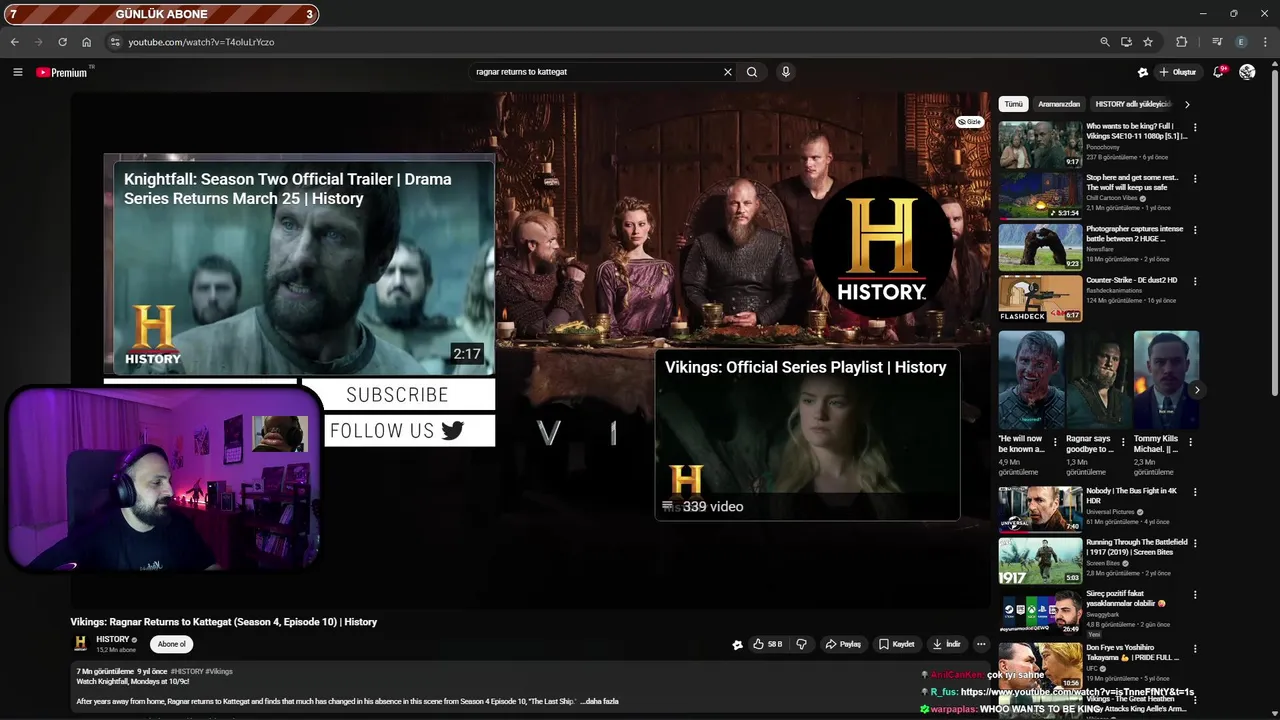Viewport: 1280px width, 720px height.
Task: Show more filter chips with right arrow
Action: 1187,104
